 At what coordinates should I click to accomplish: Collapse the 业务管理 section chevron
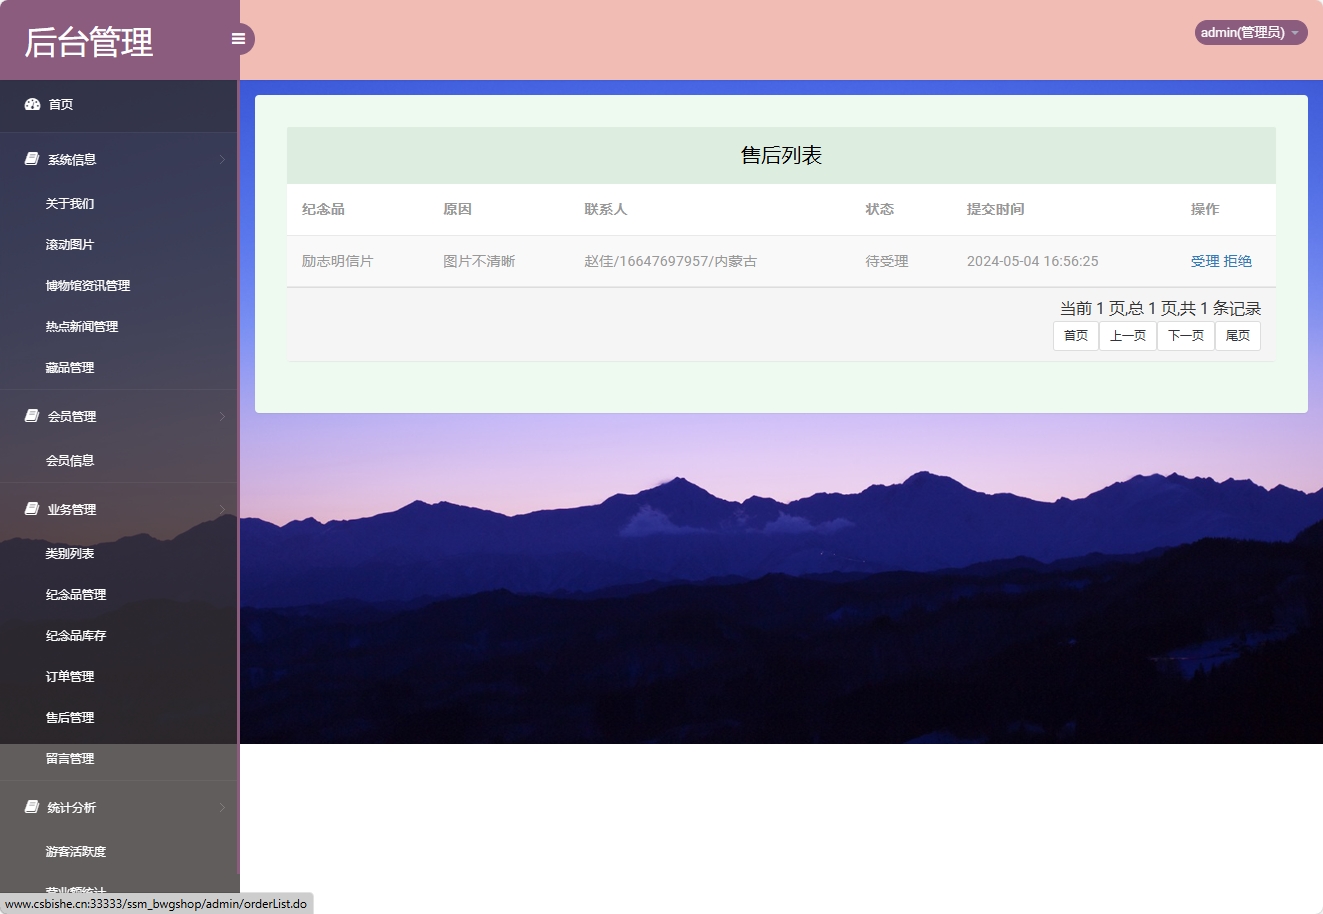(222, 509)
